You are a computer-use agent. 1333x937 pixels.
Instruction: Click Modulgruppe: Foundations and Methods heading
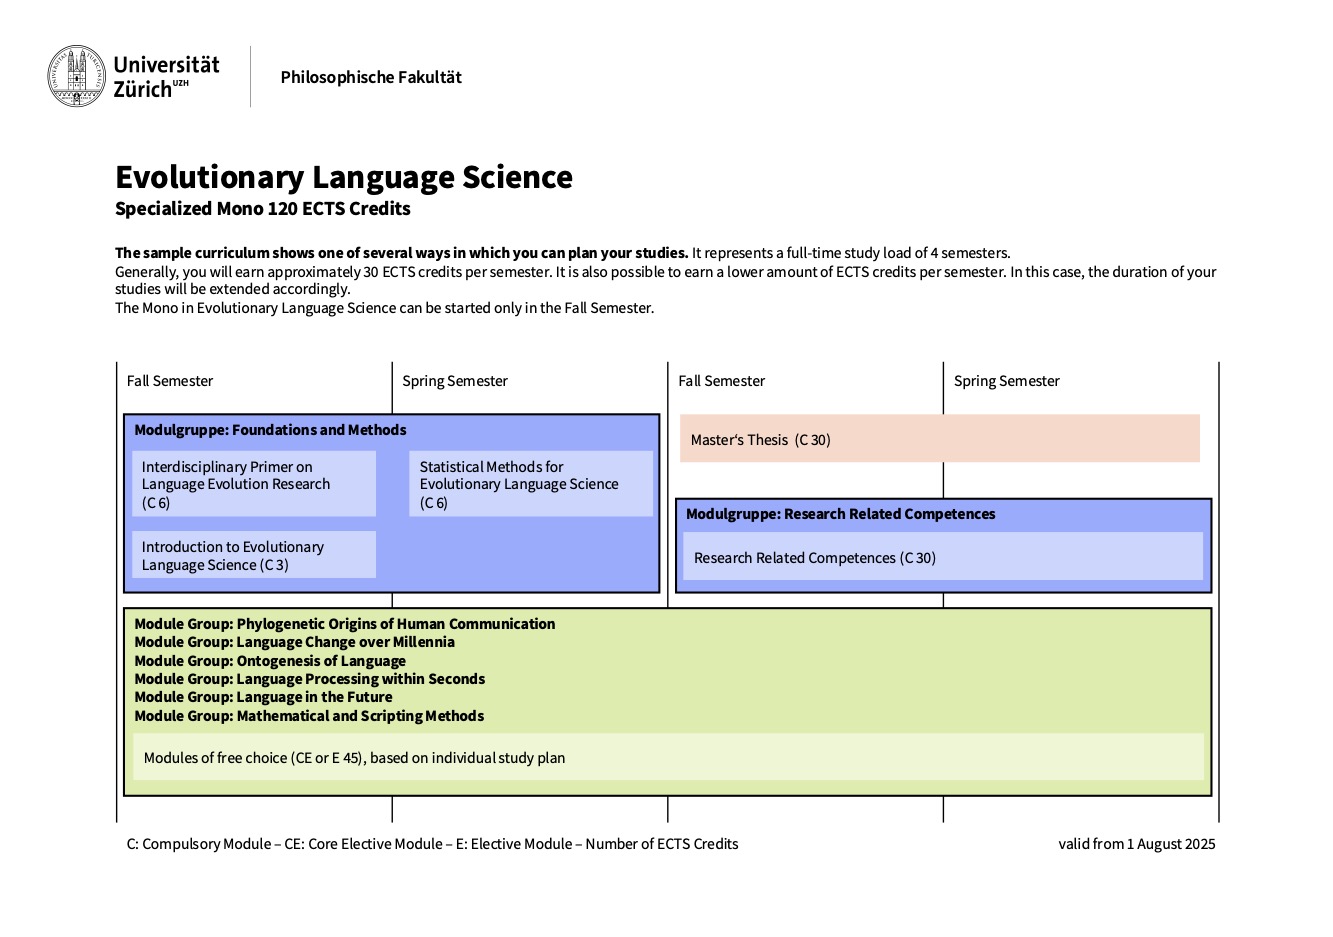click(270, 430)
